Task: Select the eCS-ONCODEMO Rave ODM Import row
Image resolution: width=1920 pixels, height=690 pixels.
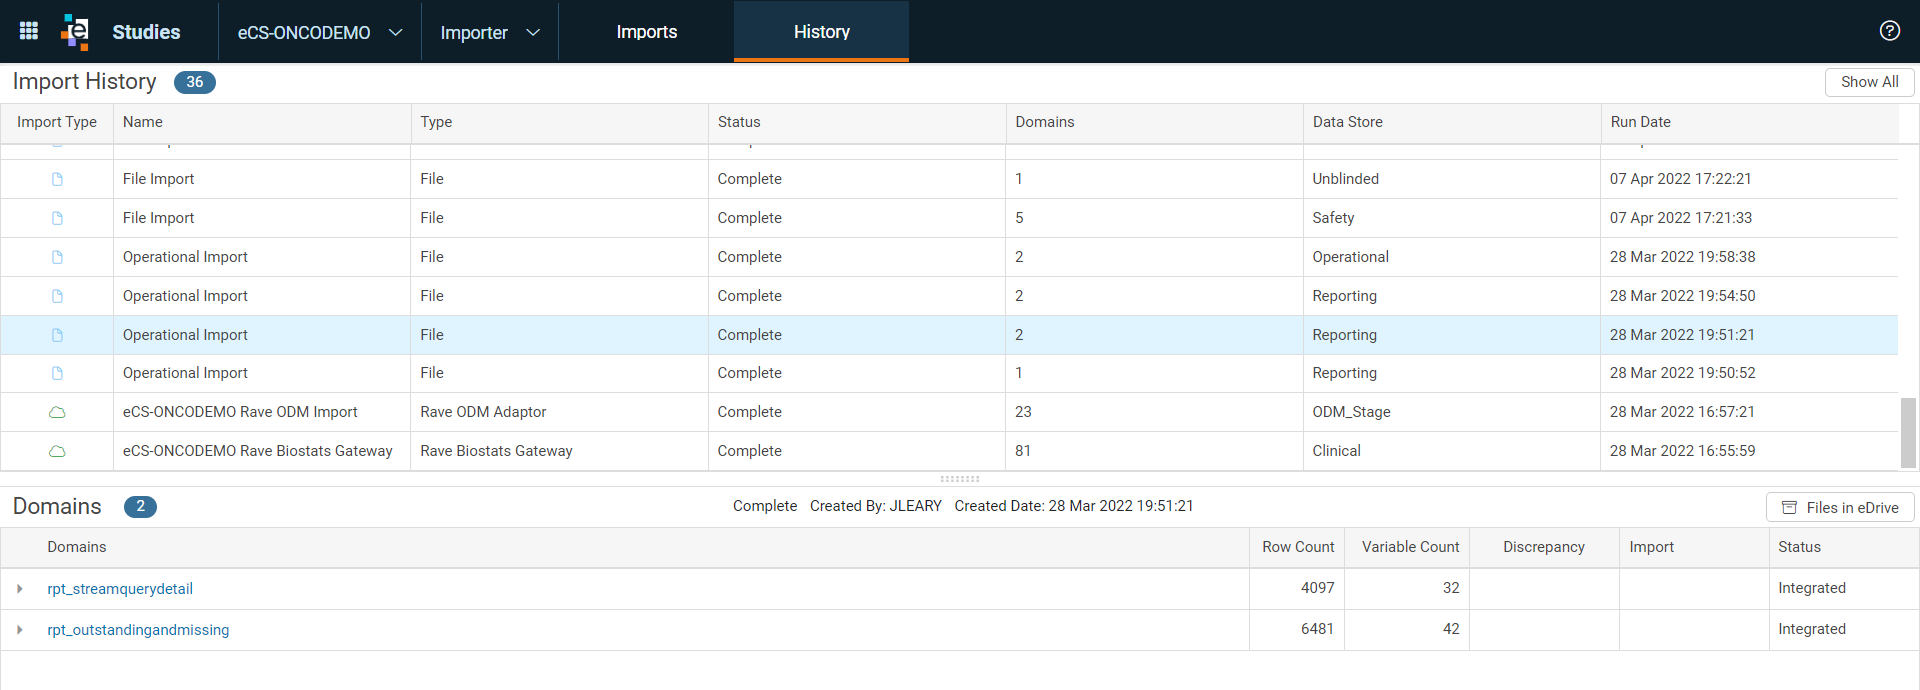Action: coord(949,412)
